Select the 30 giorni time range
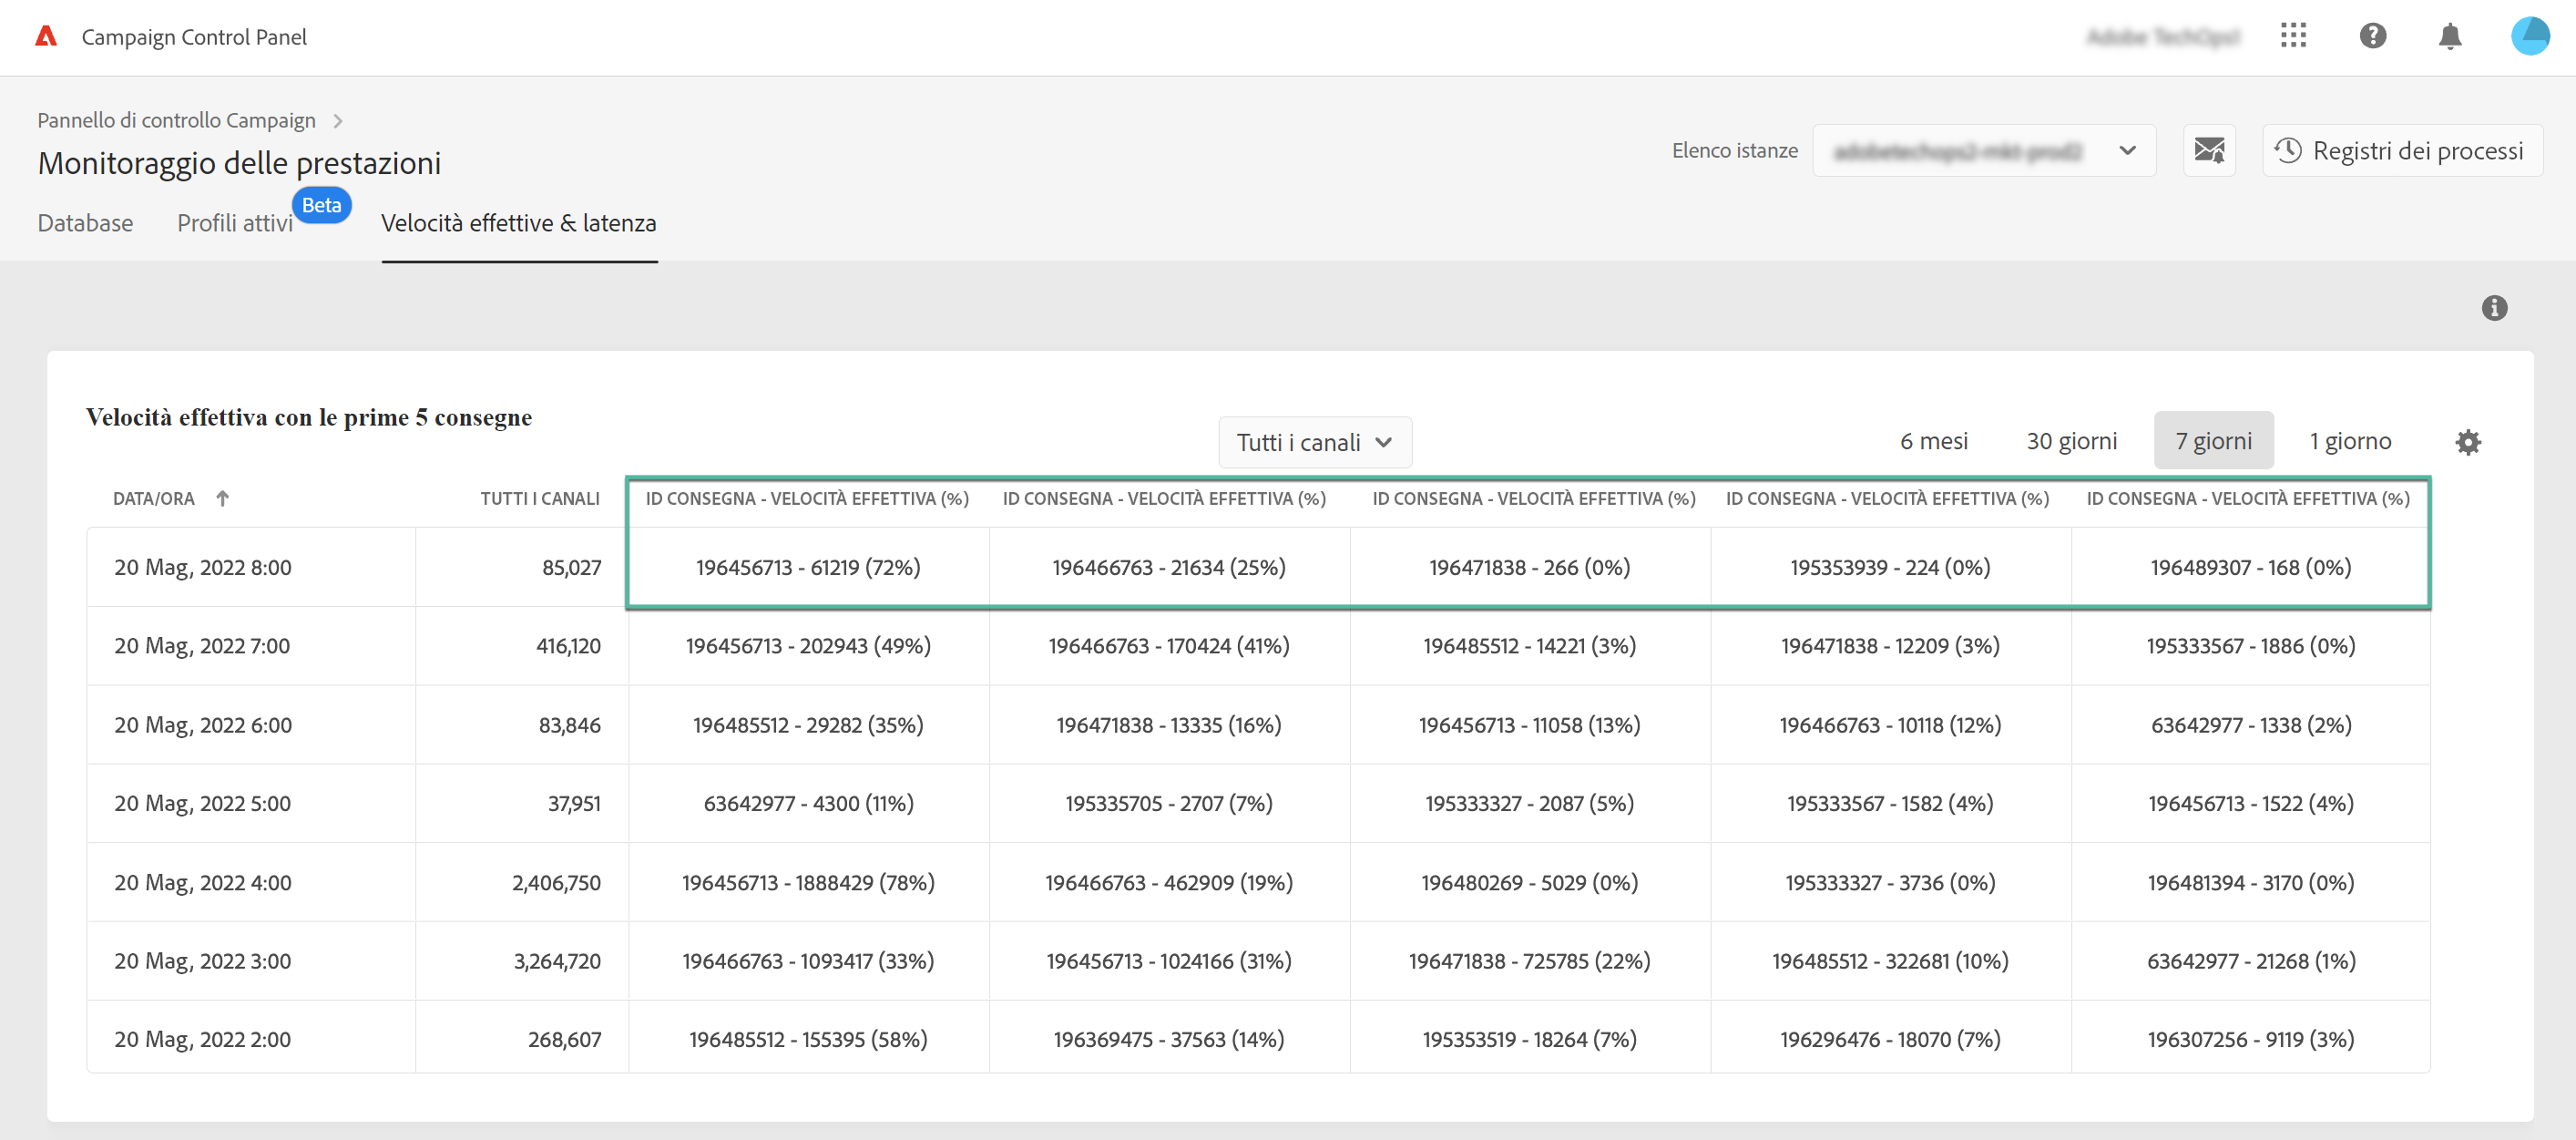This screenshot has width=2576, height=1140. click(2071, 441)
